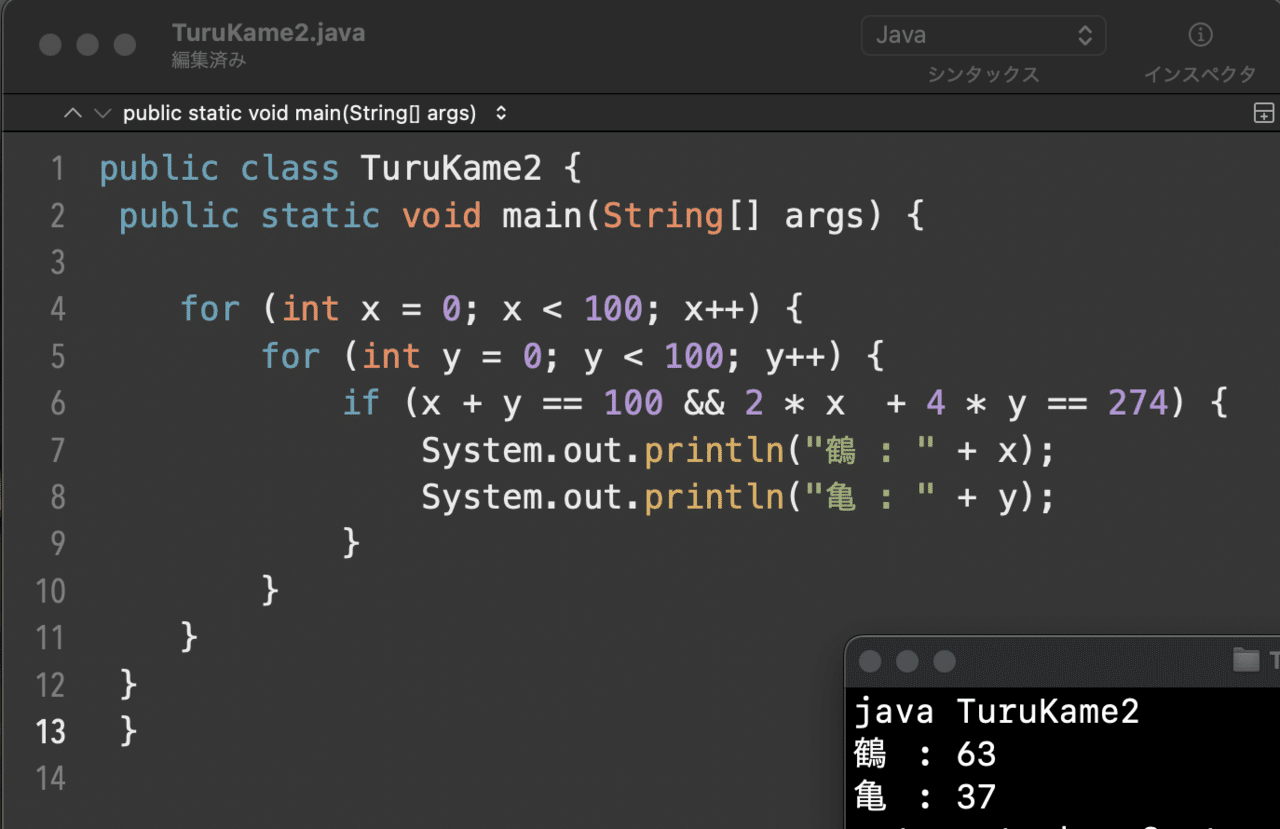Click the closing brace on line 9
This screenshot has height=829, width=1280.
tap(351, 543)
